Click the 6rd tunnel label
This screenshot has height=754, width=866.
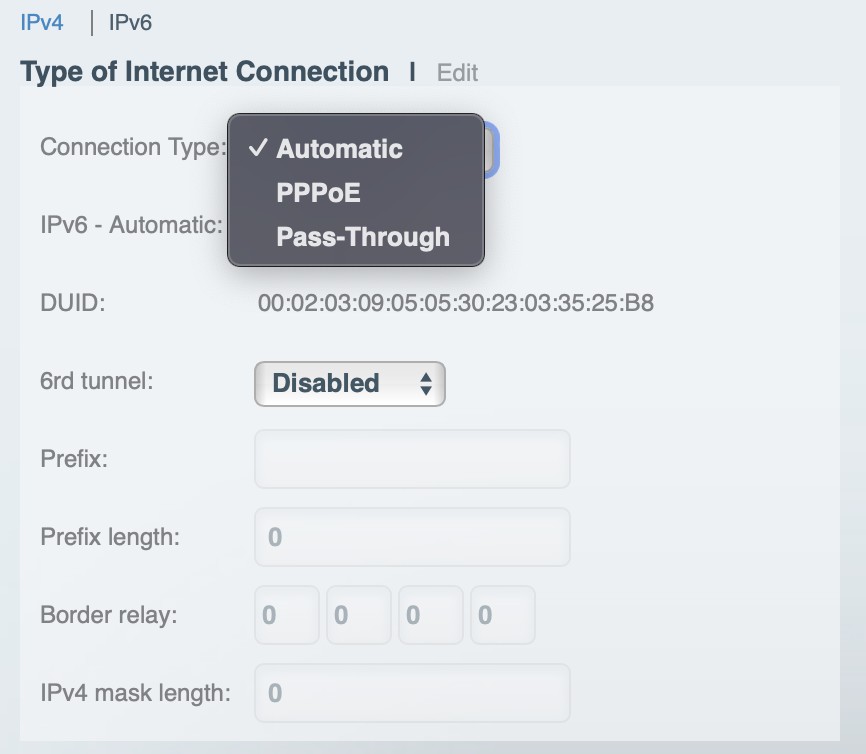pos(97,381)
